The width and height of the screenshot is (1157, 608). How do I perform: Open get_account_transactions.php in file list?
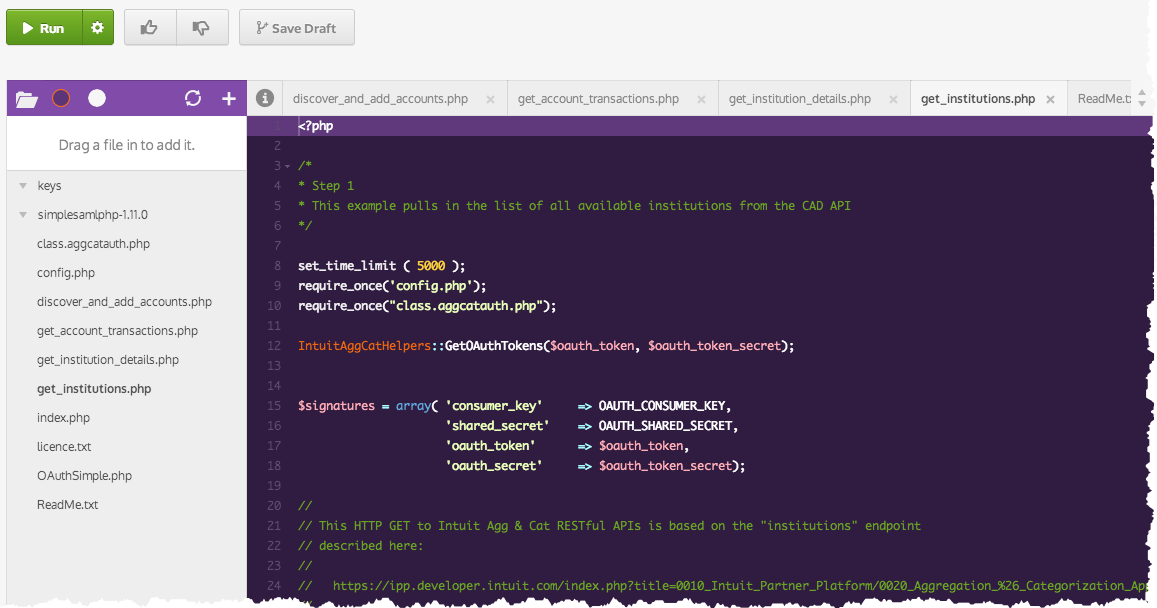click(117, 331)
